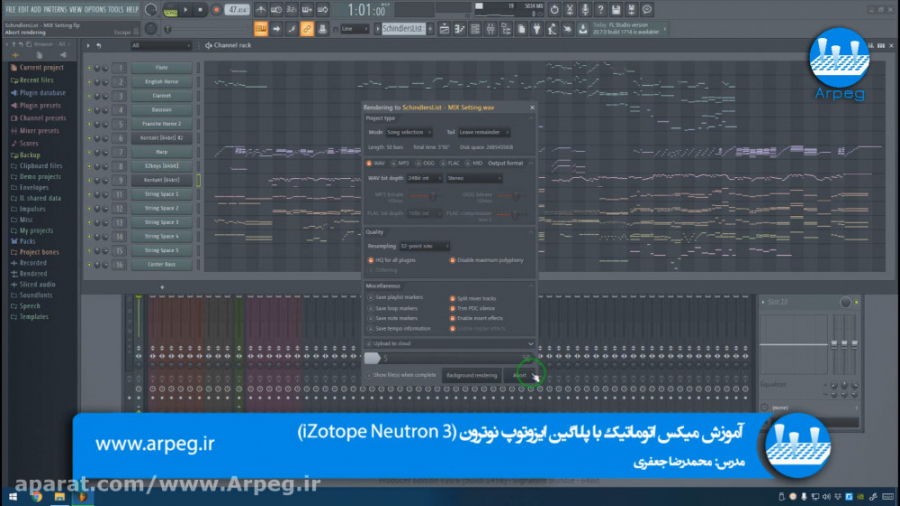This screenshot has width=900, height=506.
Task: Click the microphone audio recording icon
Action: (585, 10)
